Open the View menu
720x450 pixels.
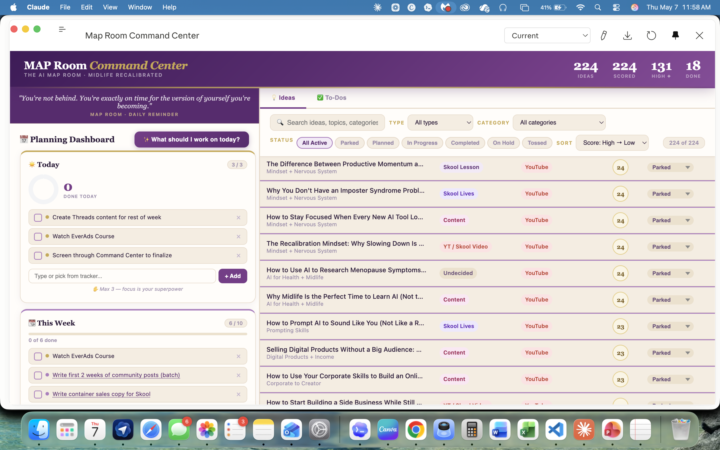click(110, 7)
